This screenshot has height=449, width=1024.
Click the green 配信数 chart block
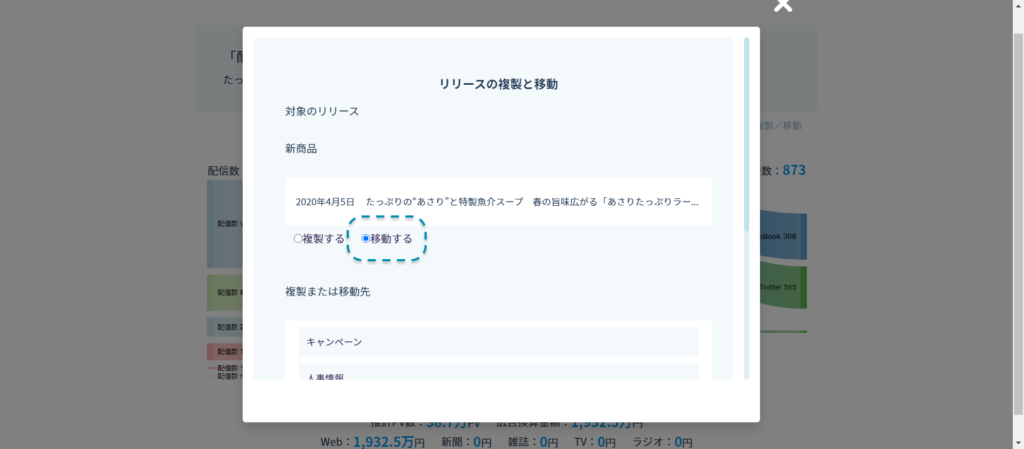click(x=224, y=292)
